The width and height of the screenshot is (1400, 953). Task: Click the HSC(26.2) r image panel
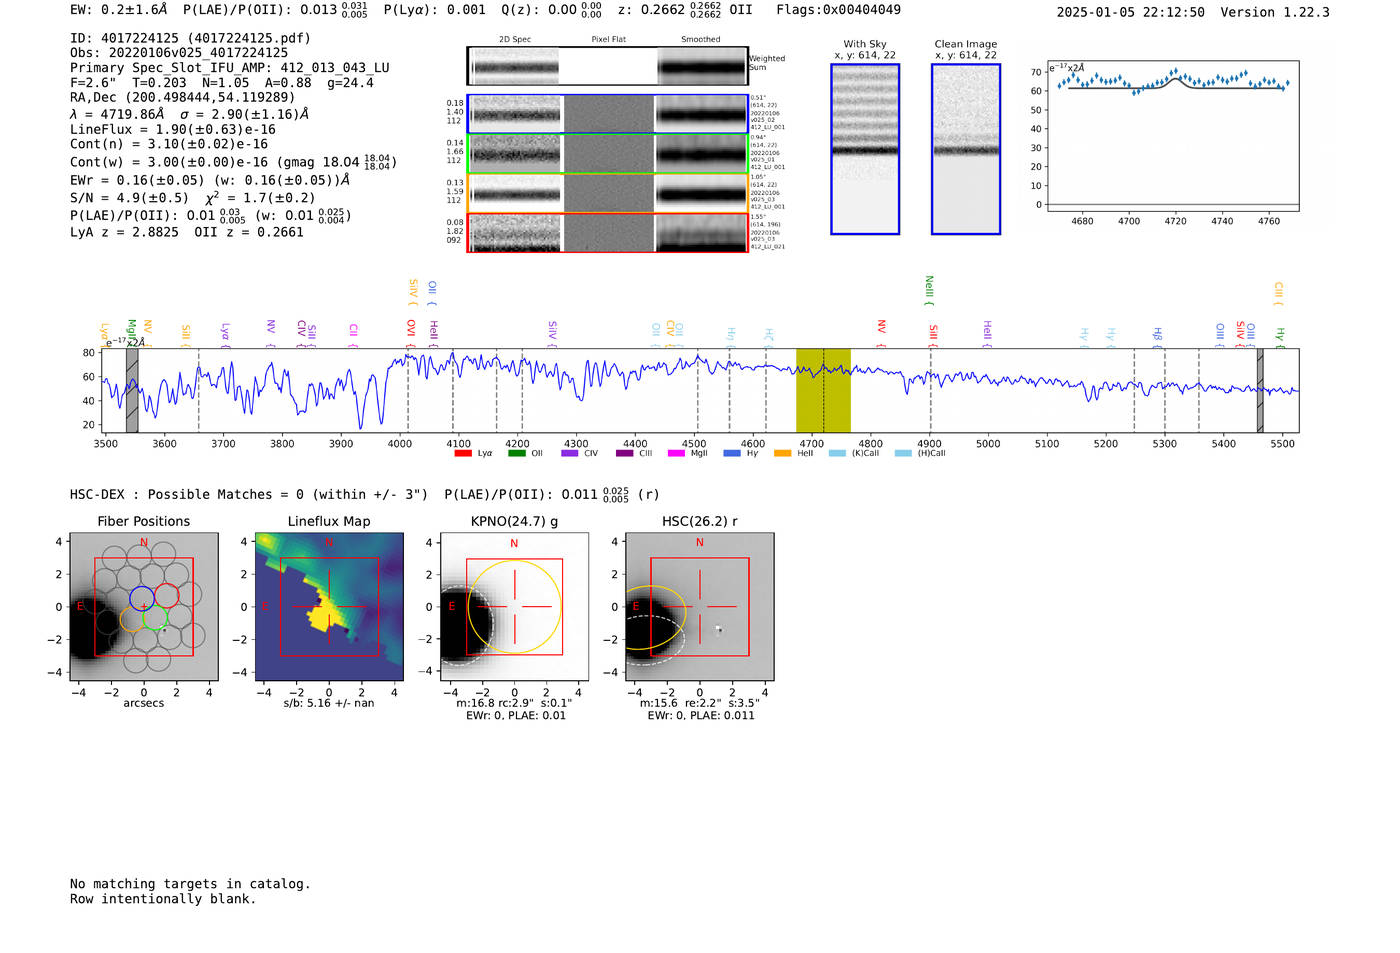click(699, 607)
